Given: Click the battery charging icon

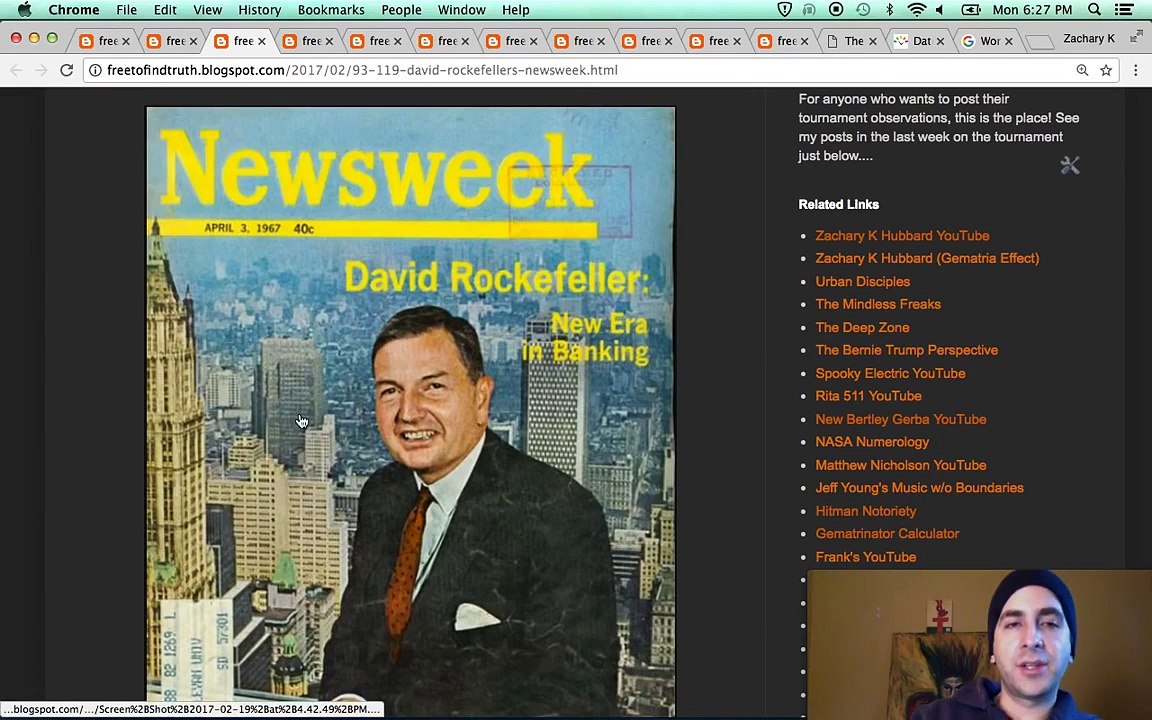Looking at the screenshot, I should pyautogui.click(x=971, y=10).
